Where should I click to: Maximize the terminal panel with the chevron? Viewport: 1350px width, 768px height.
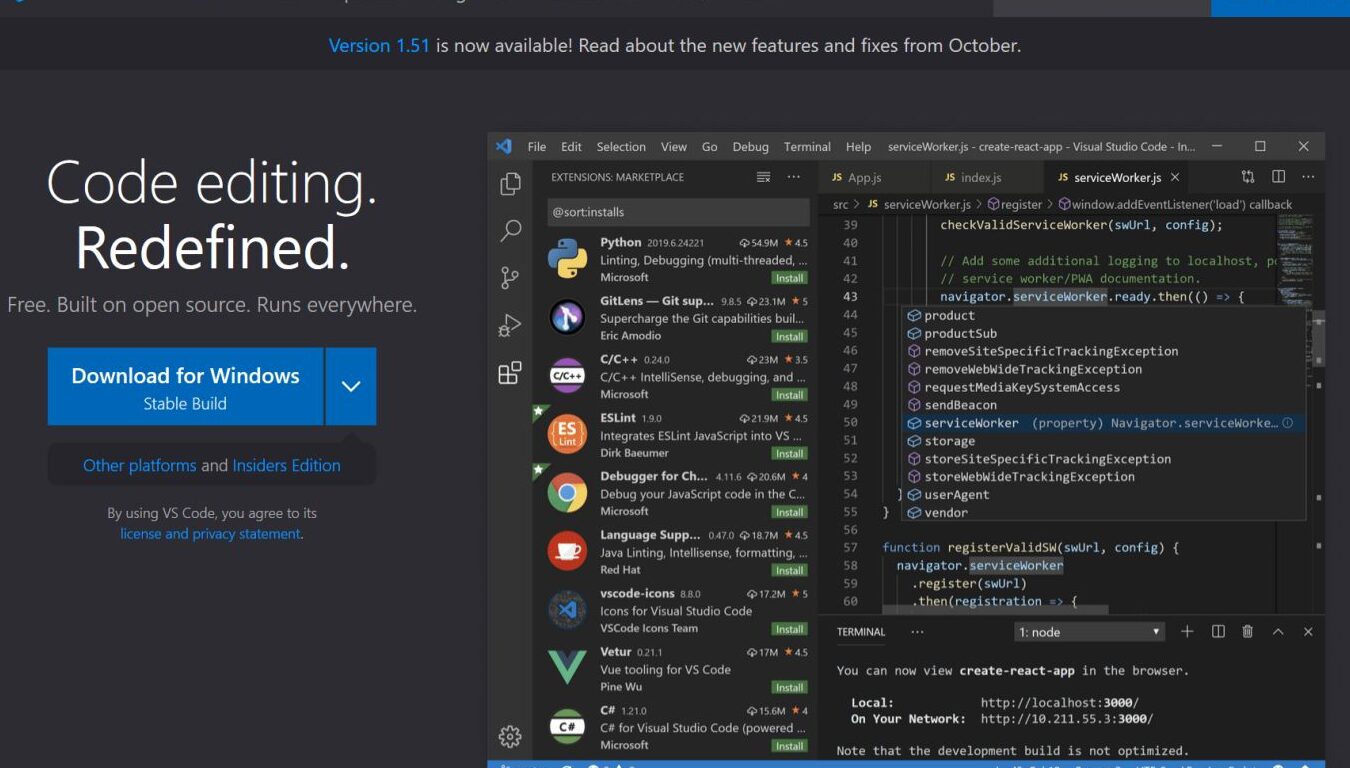click(1278, 632)
